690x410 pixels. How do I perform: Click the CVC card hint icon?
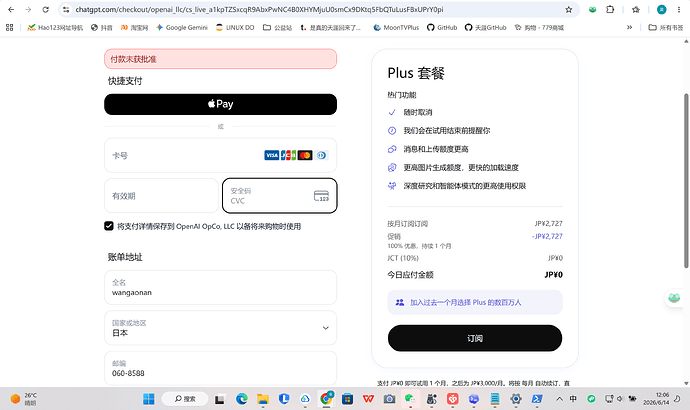click(x=321, y=196)
